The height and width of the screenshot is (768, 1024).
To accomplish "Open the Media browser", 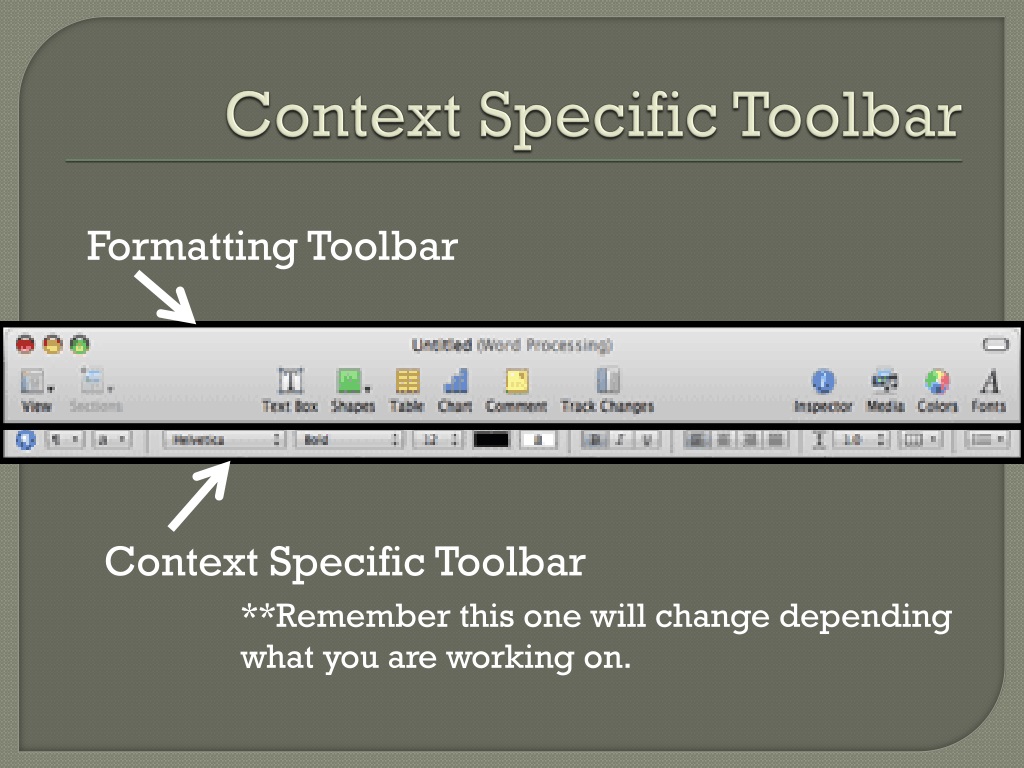I will 885,390.
